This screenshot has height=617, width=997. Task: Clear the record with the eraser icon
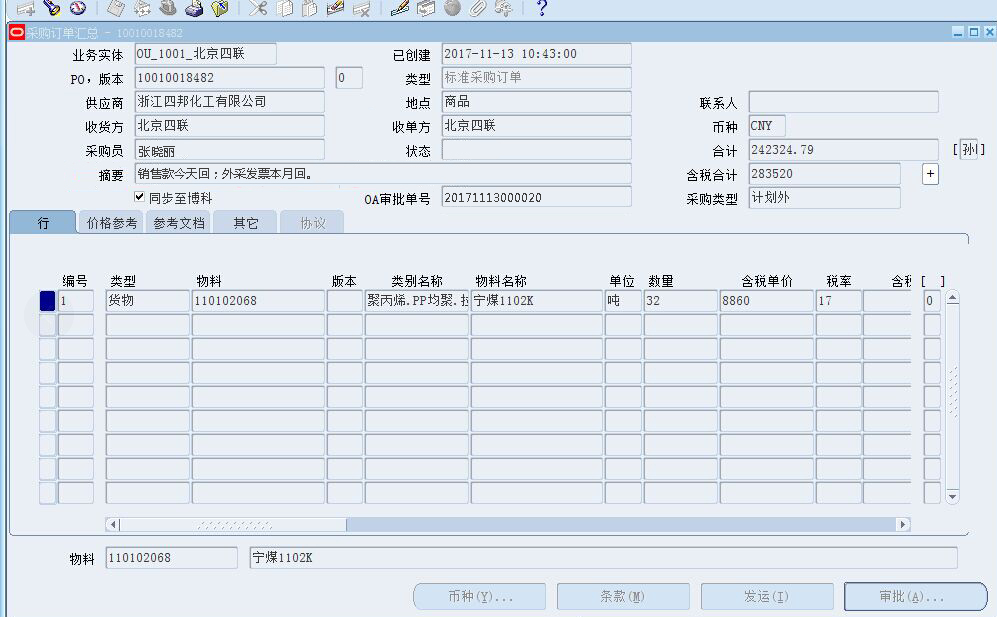click(335, 10)
